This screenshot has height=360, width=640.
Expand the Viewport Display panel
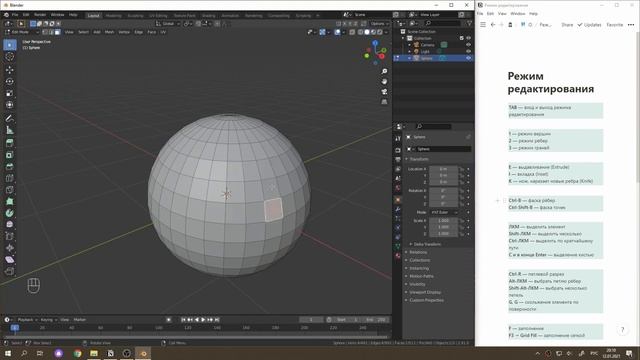coord(424,292)
